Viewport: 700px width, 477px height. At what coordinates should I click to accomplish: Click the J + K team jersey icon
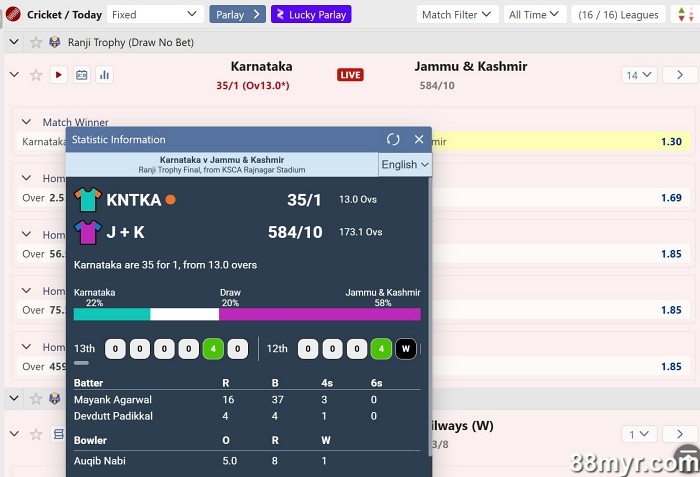pos(88,232)
